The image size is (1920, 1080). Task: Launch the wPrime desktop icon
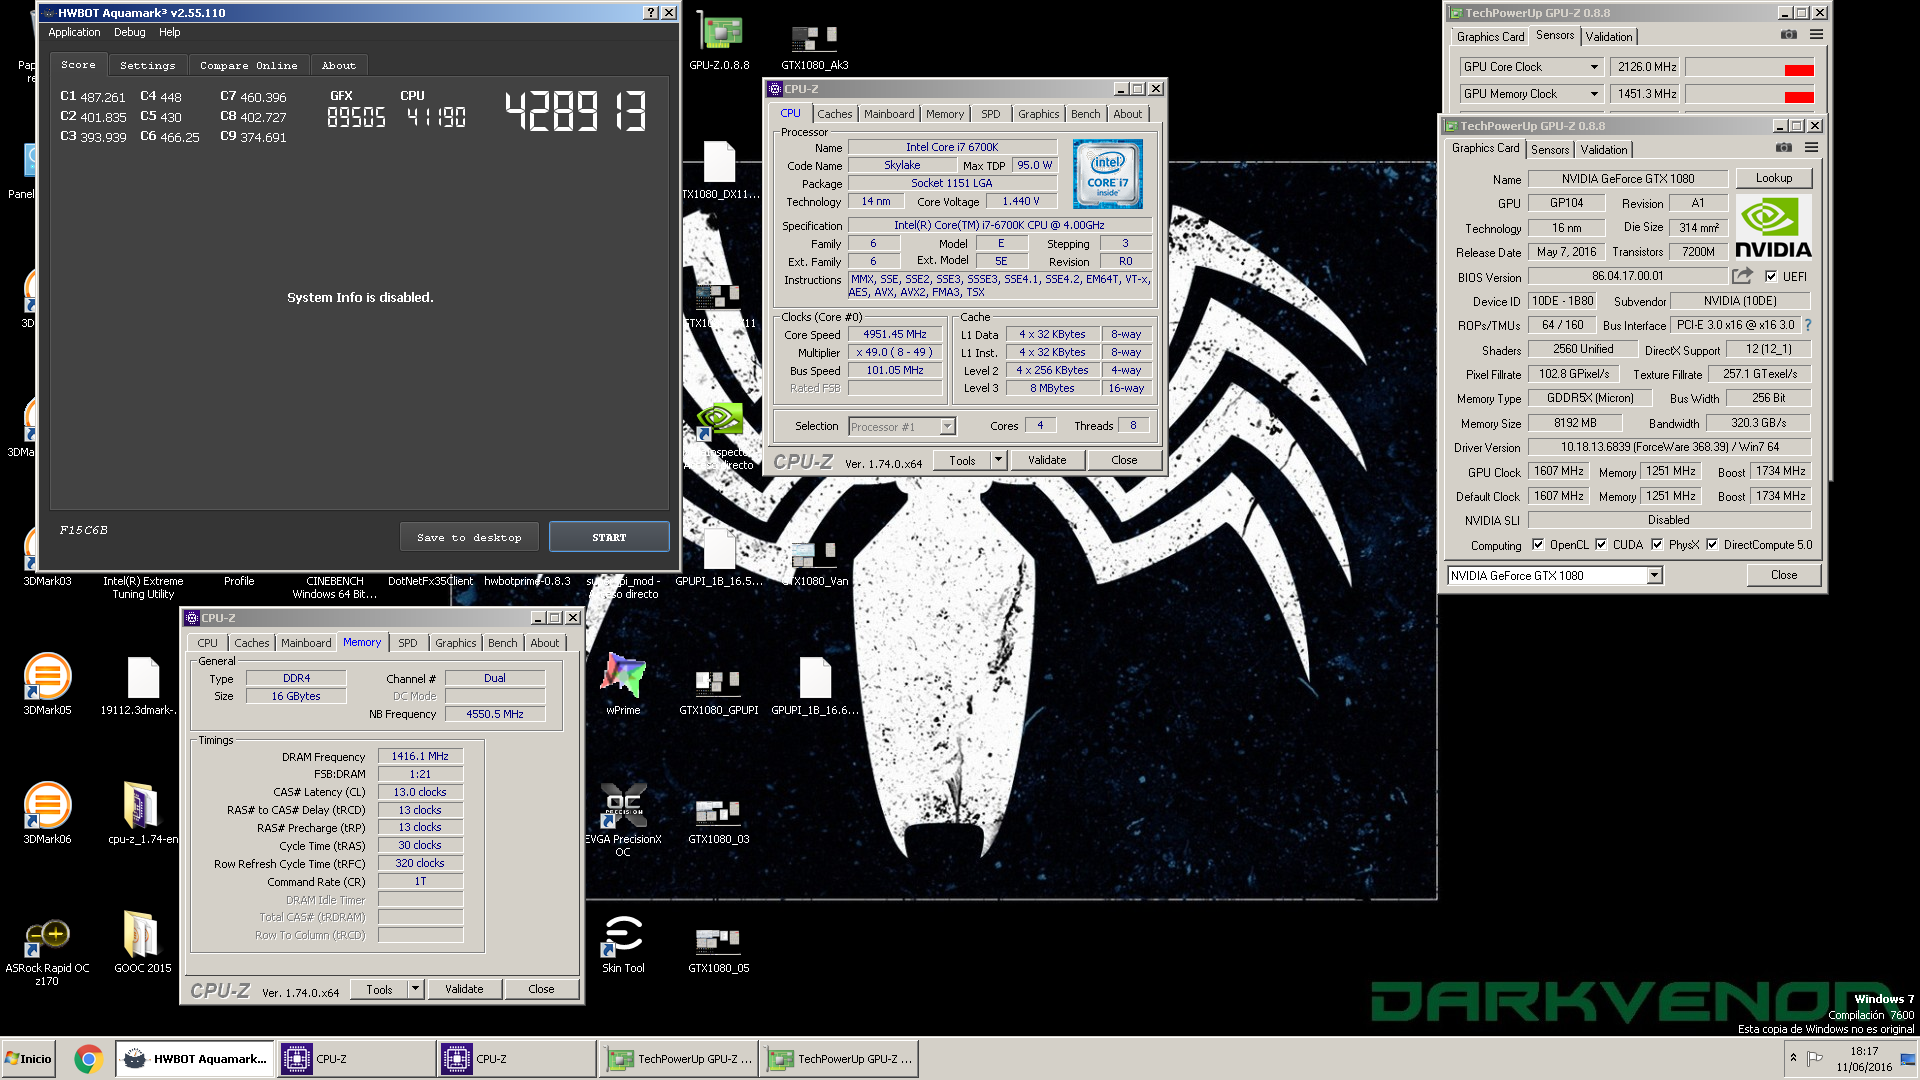[623, 684]
